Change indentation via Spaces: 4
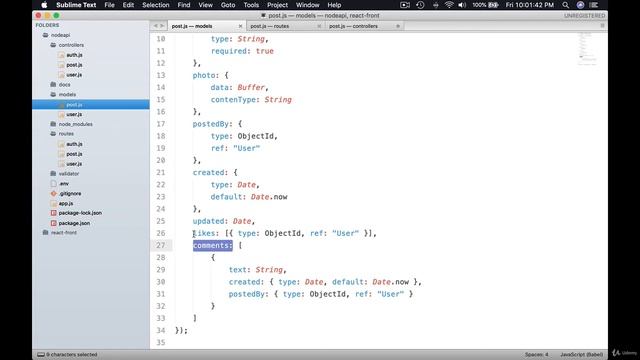 (536, 355)
